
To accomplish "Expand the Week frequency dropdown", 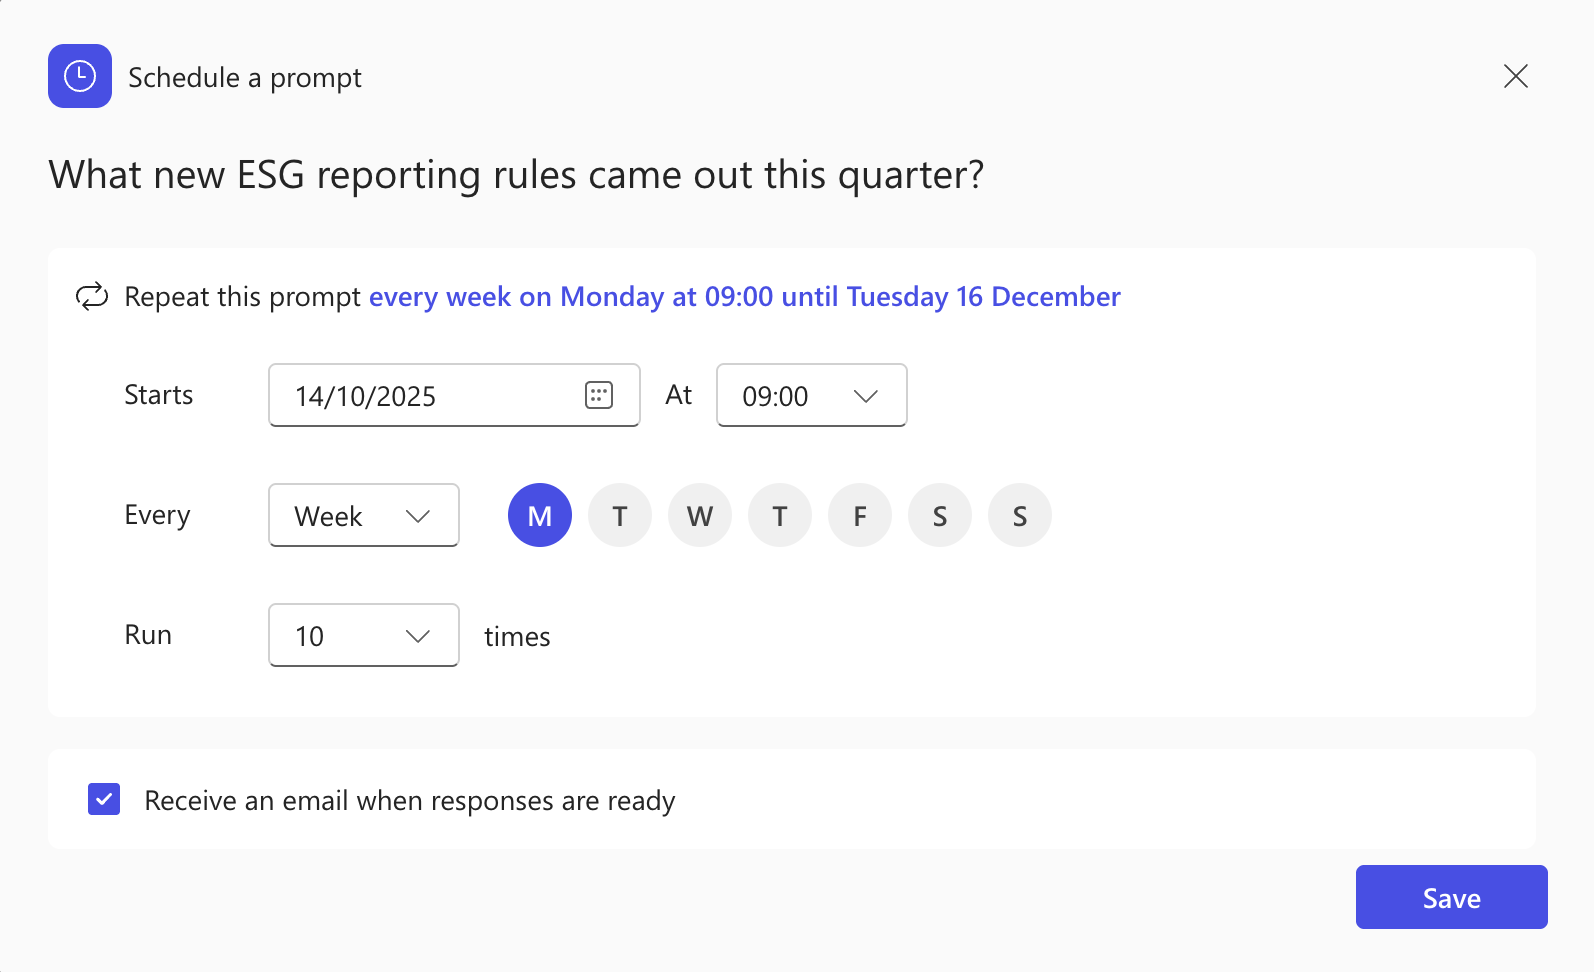I will [363, 515].
